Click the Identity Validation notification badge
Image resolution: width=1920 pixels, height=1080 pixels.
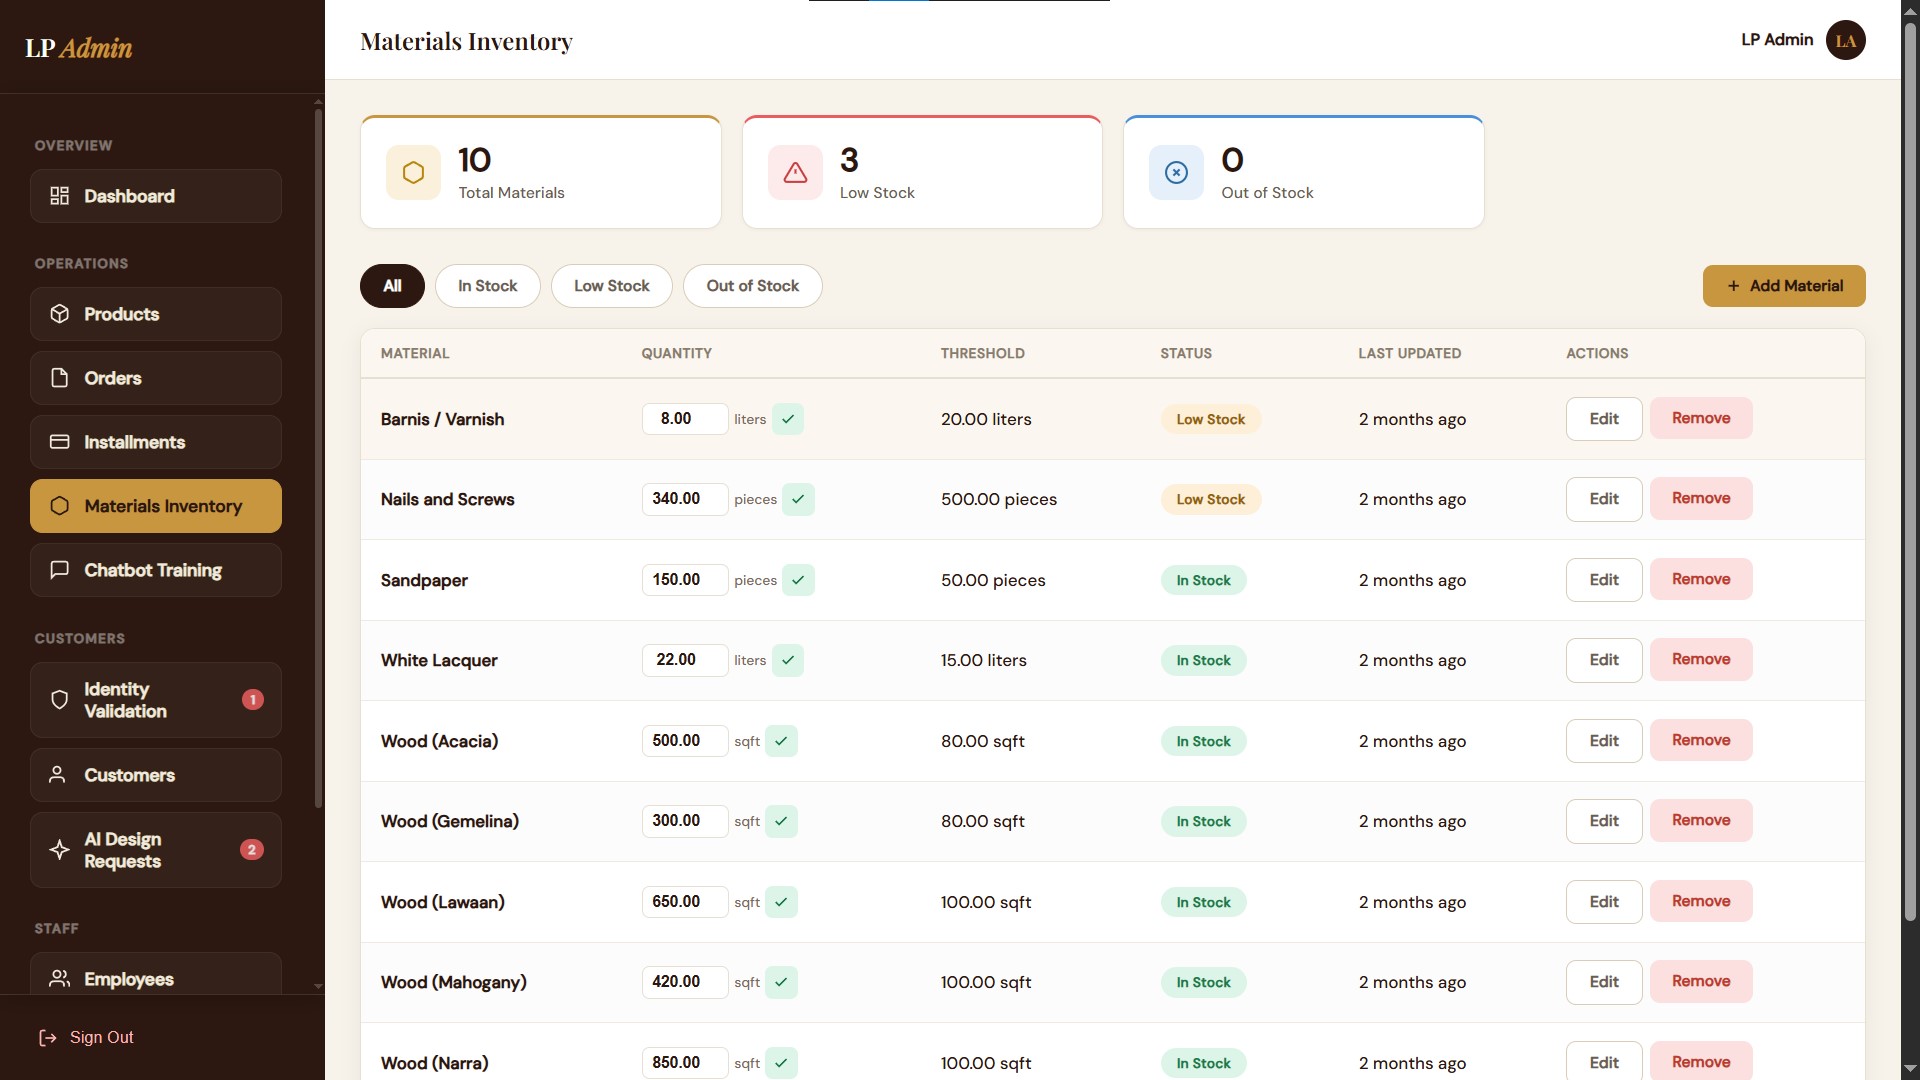[253, 700]
